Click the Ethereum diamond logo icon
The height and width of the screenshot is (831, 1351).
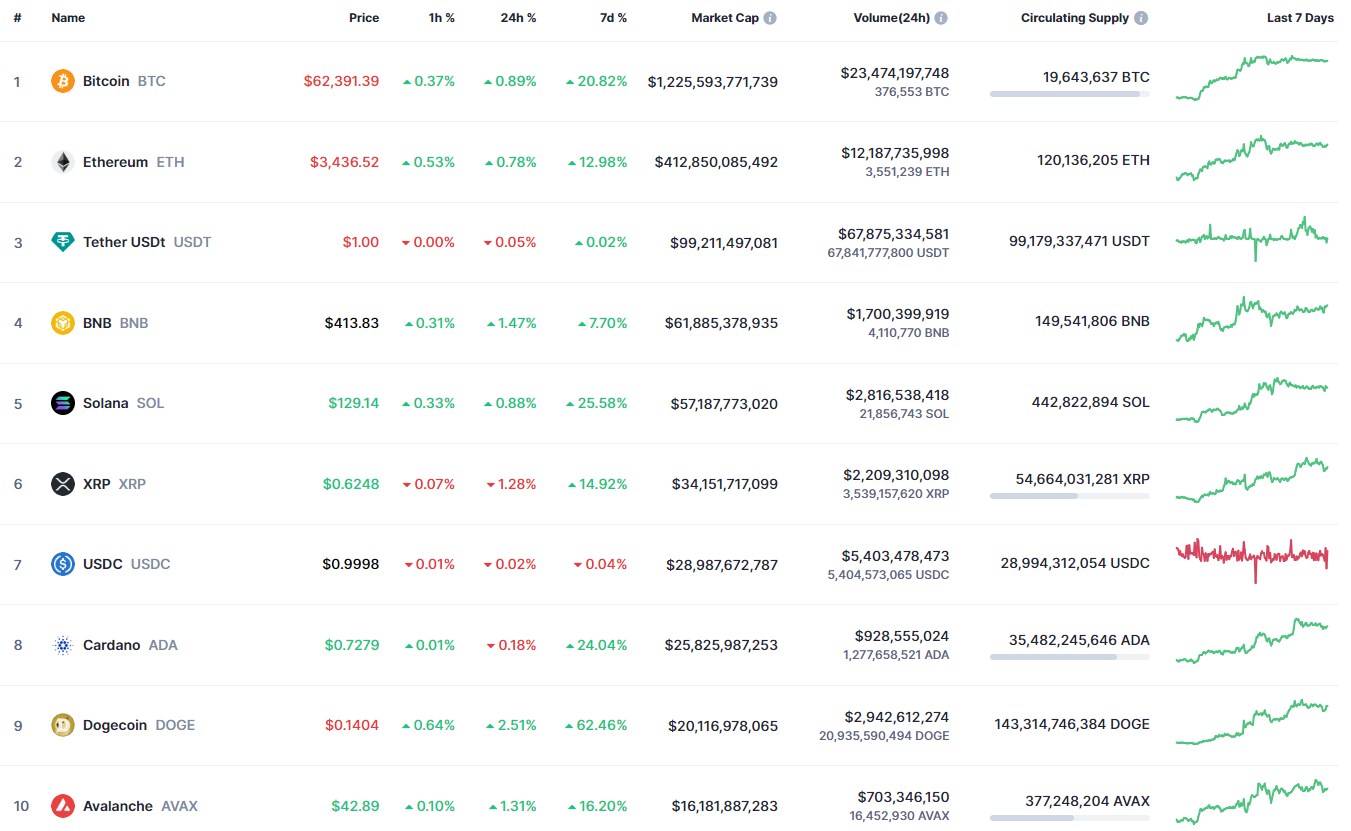pos(63,162)
